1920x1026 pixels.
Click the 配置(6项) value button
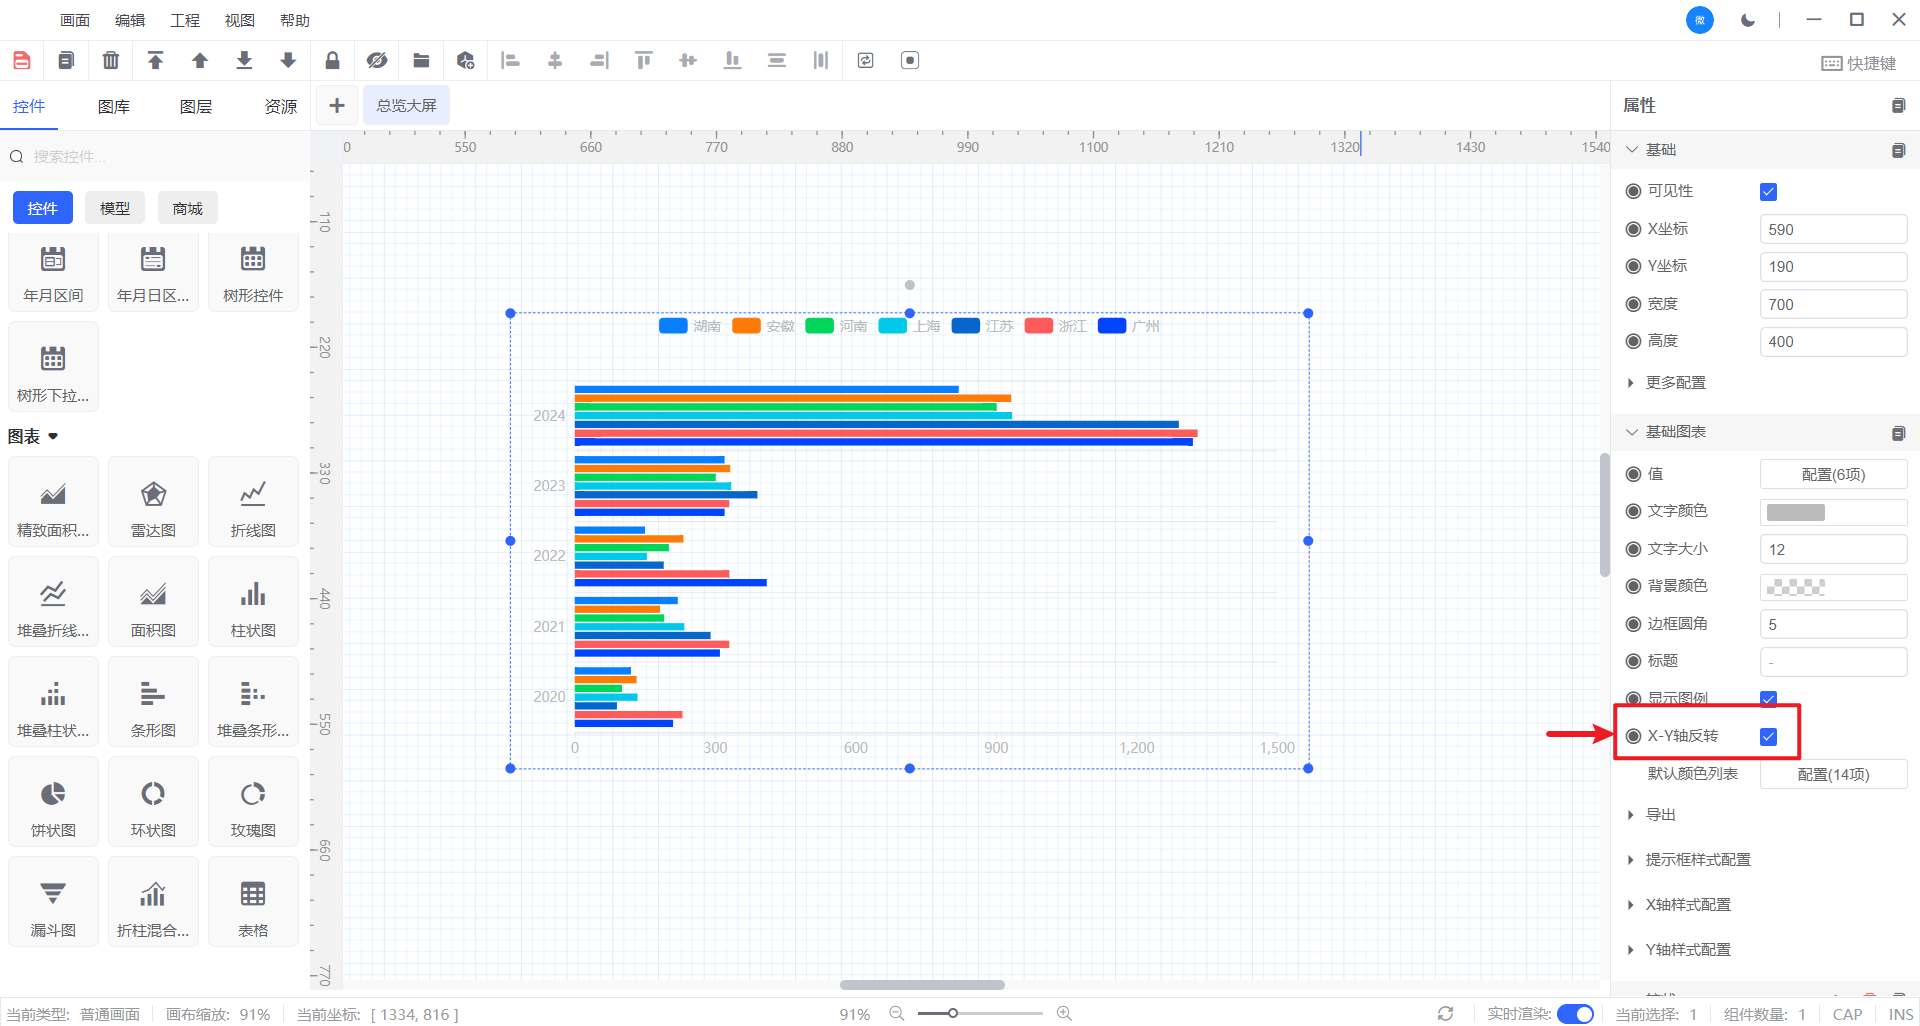coord(1832,475)
